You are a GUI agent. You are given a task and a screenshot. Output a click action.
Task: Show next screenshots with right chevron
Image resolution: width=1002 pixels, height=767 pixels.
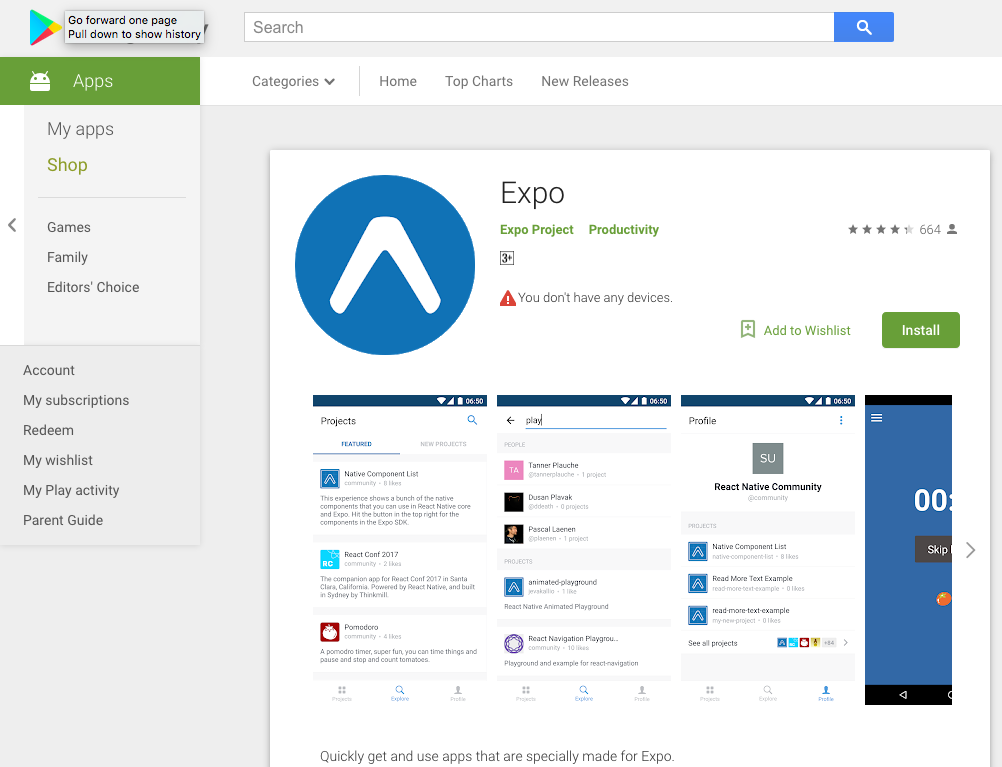[x=971, y=550]
